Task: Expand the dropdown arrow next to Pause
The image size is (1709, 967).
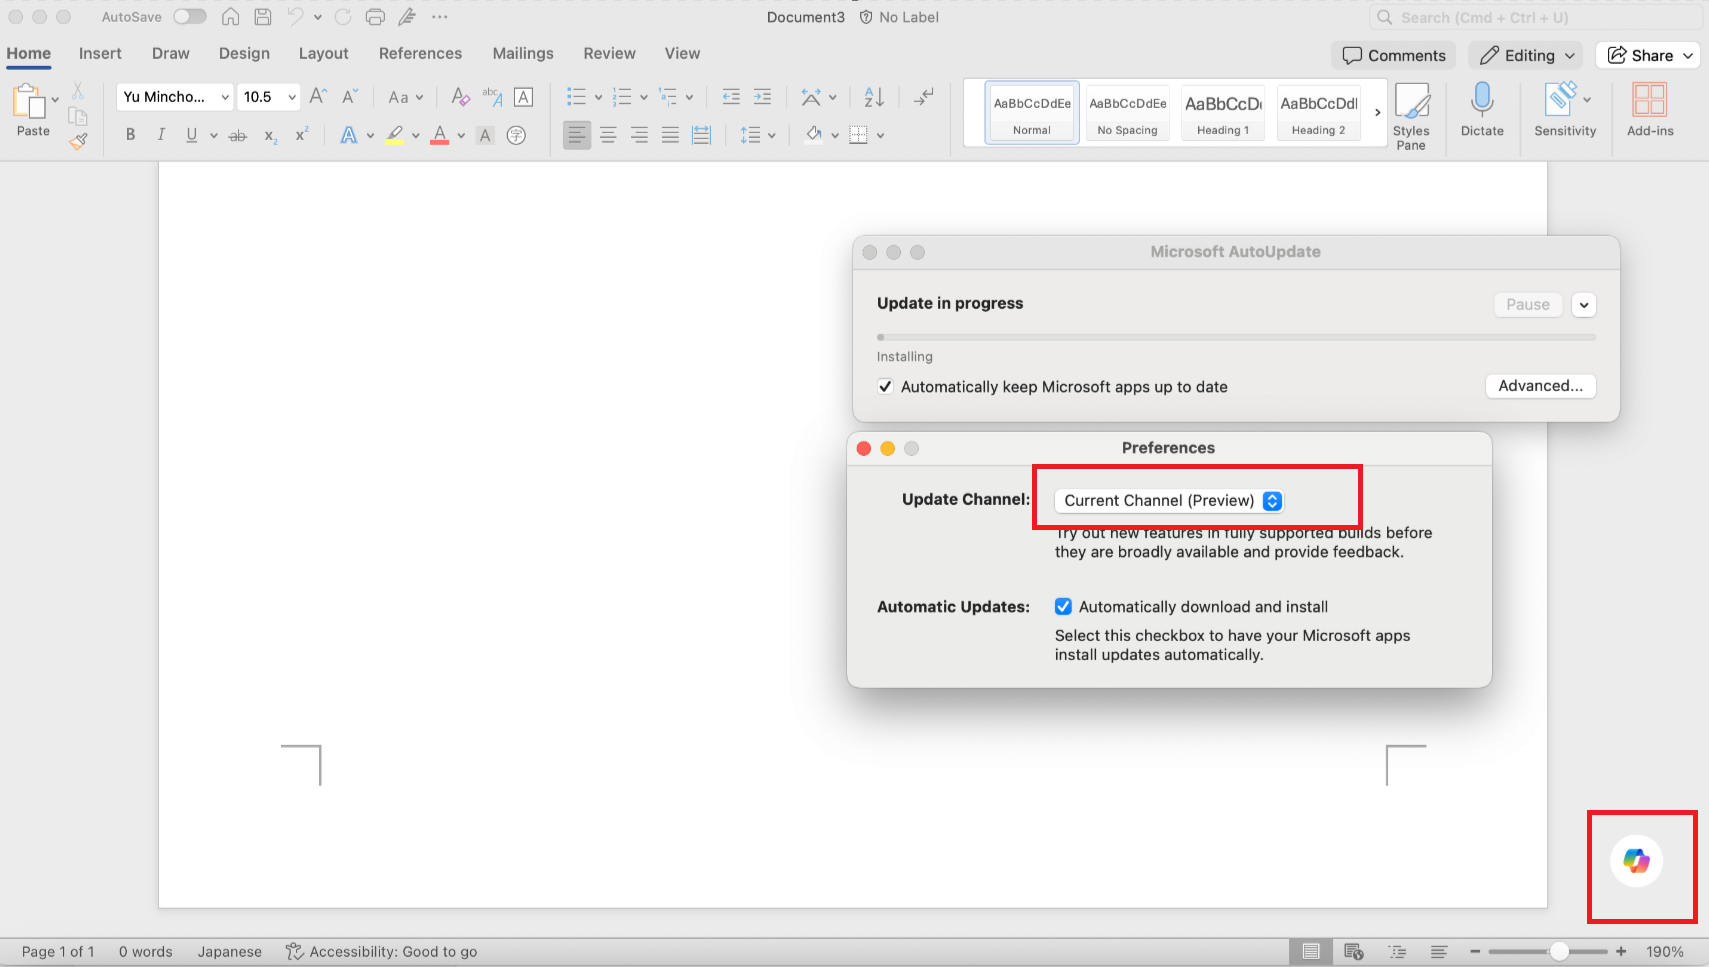Action: pyautogui.click(x=1584, y=305)
